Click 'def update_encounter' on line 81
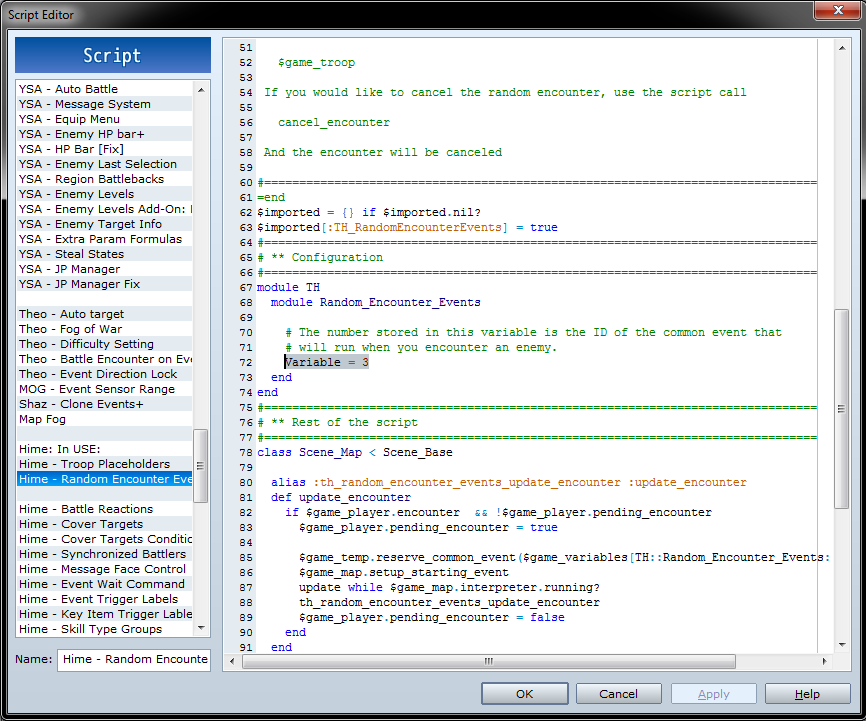866x721 pixels. (341, 497)
